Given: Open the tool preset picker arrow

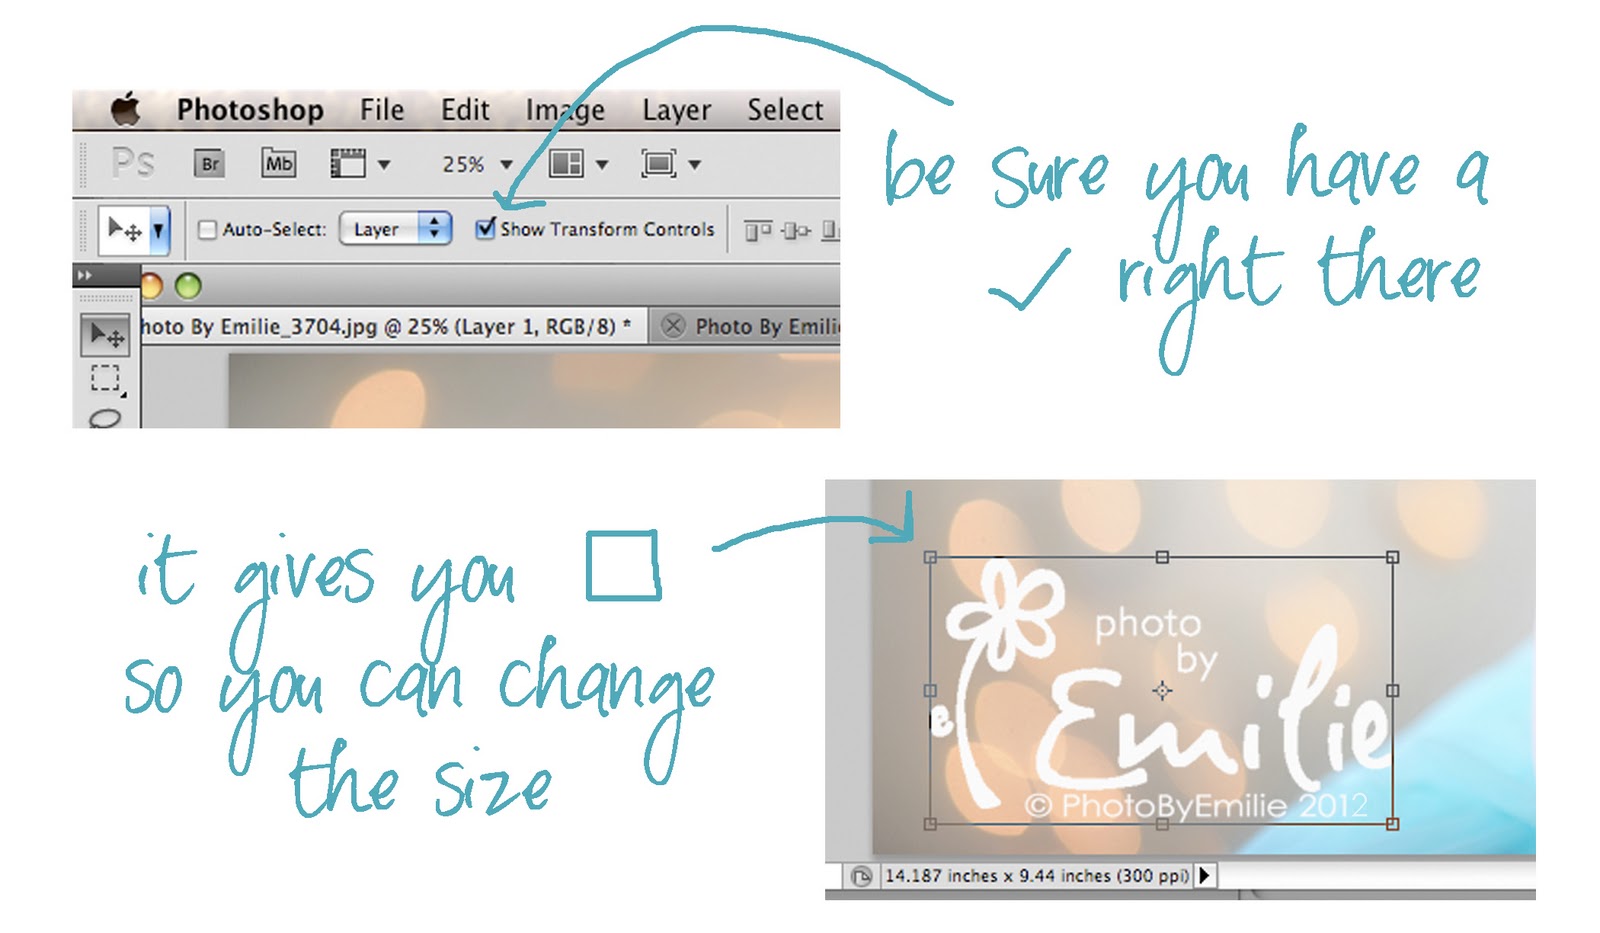Looking at the screenshot, I should coord(158,230).
